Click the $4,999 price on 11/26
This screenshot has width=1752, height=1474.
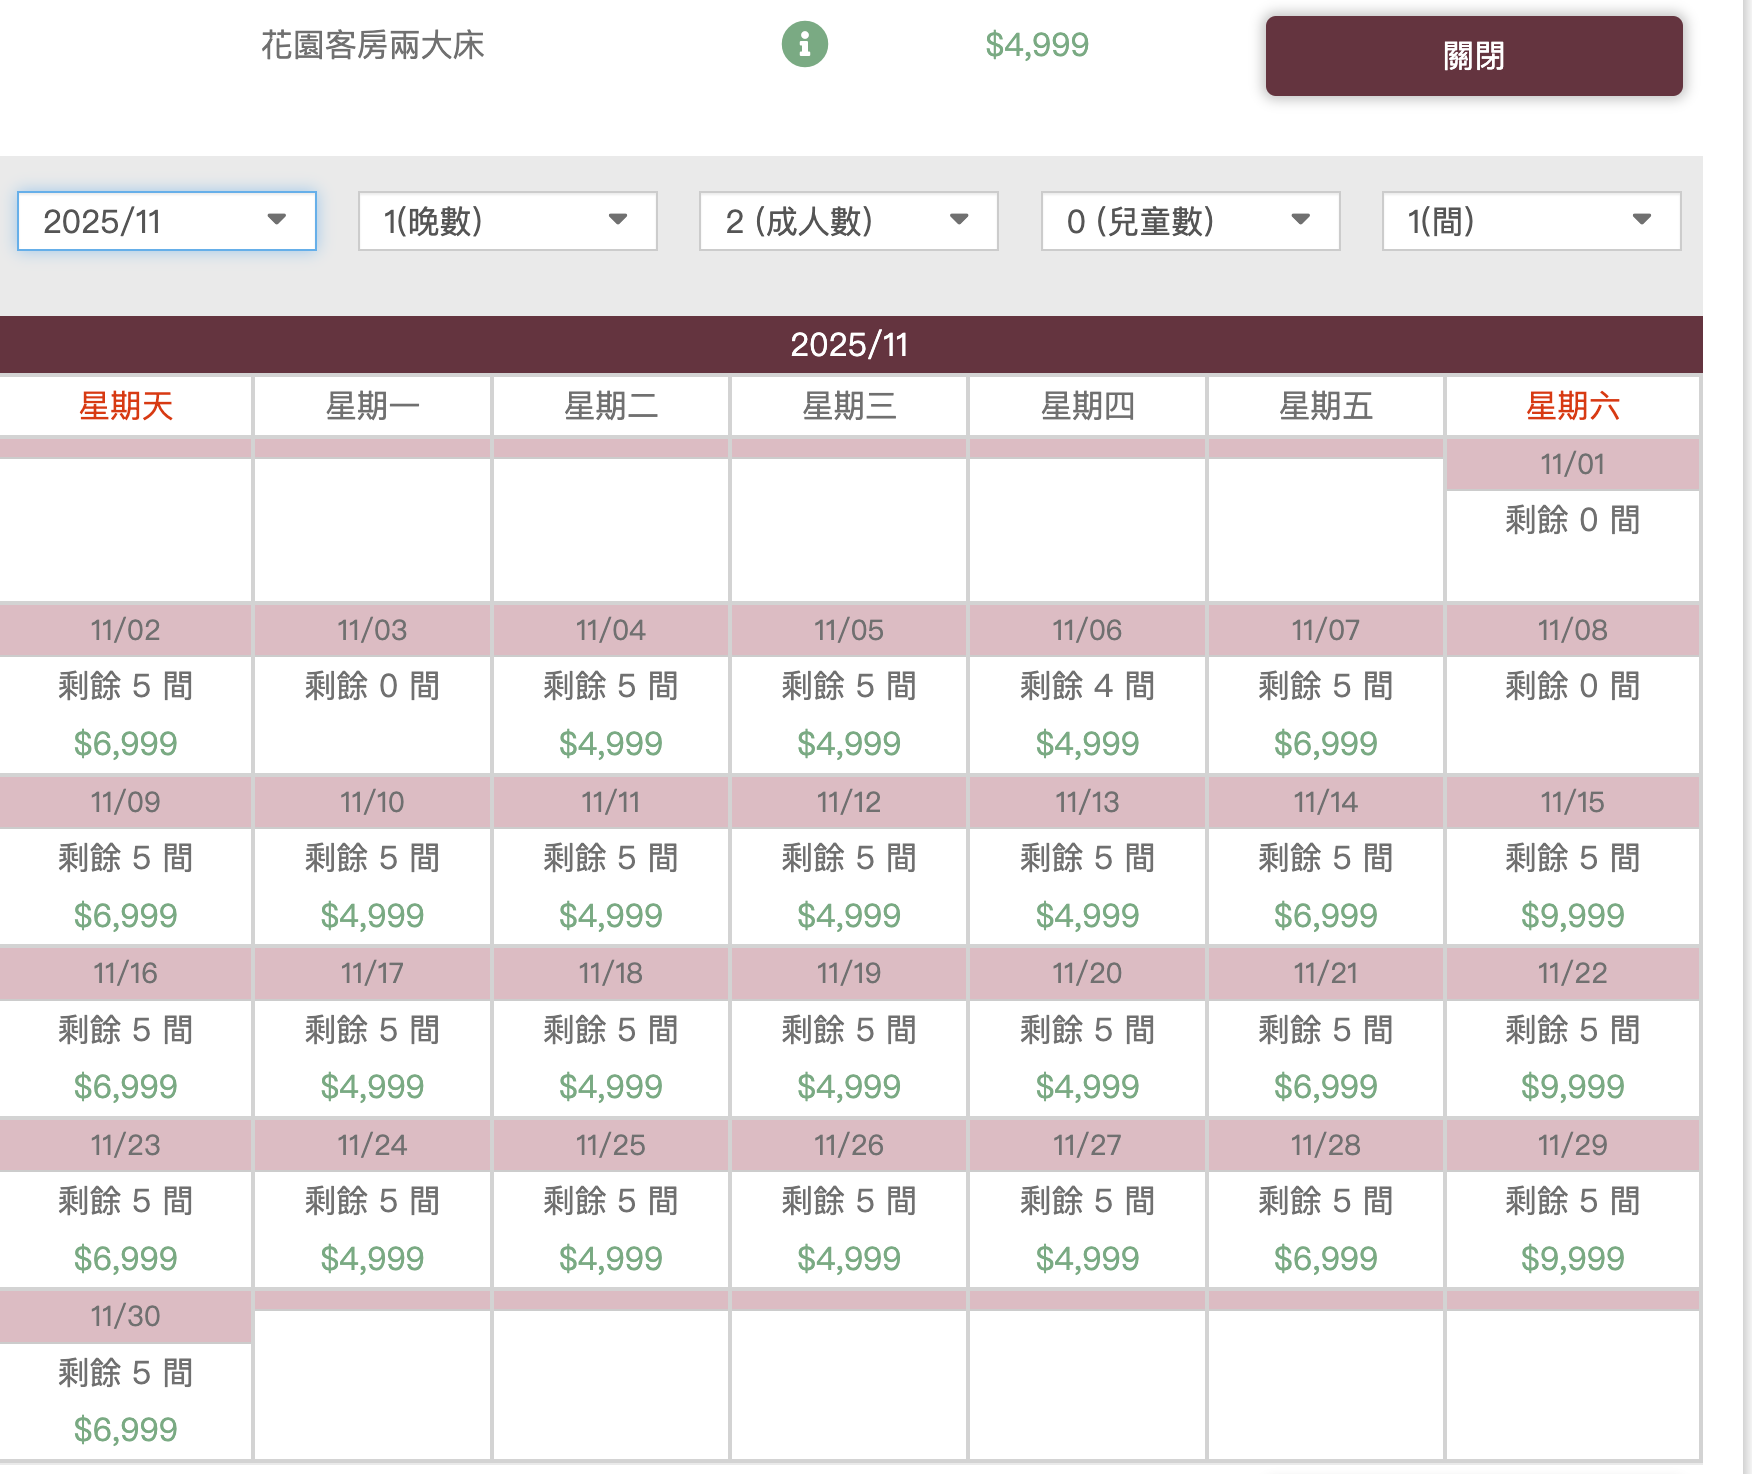[848, 1258]
